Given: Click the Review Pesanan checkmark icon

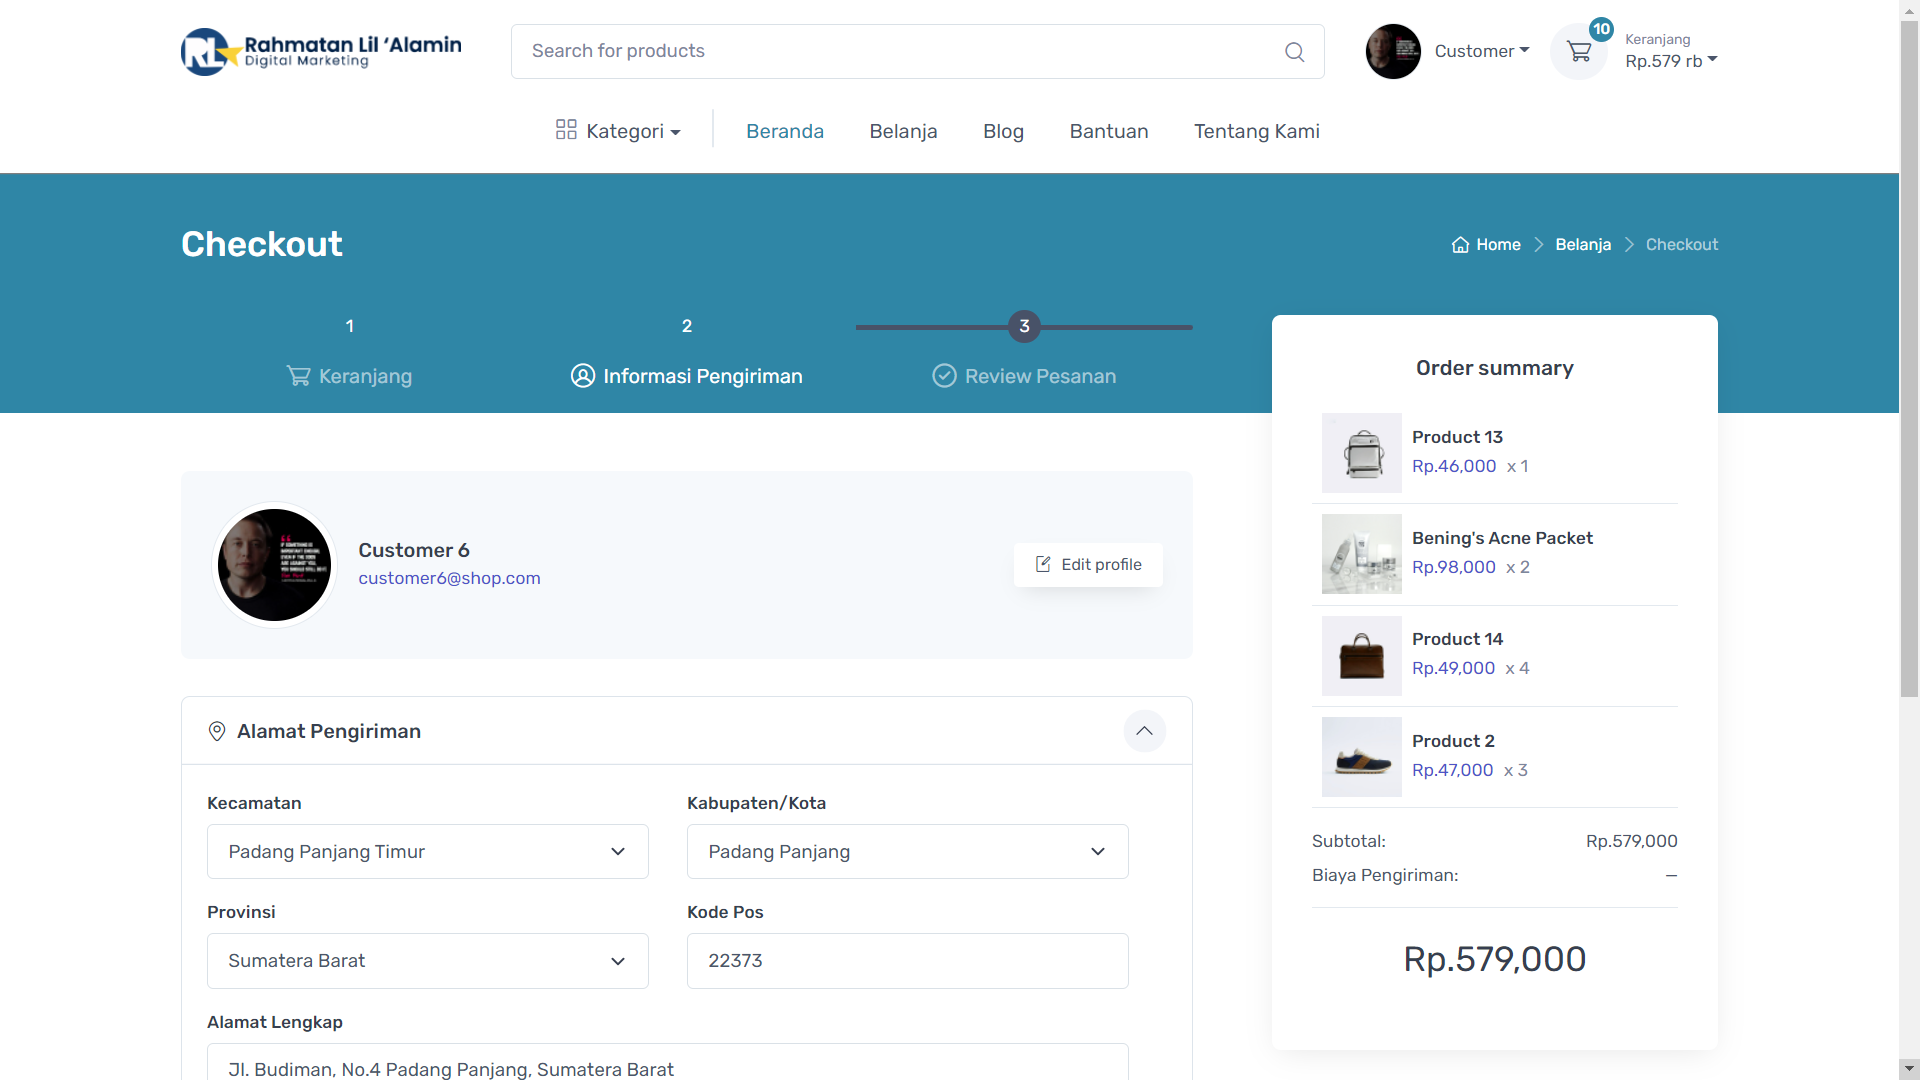Looking at the screenshot, I should (x=944, y=376).
